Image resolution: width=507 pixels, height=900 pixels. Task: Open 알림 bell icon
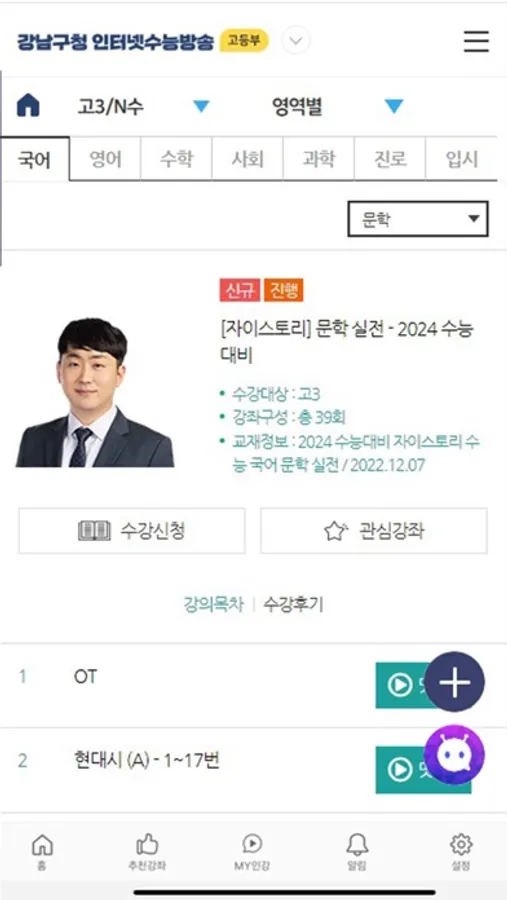coord(357,852)
